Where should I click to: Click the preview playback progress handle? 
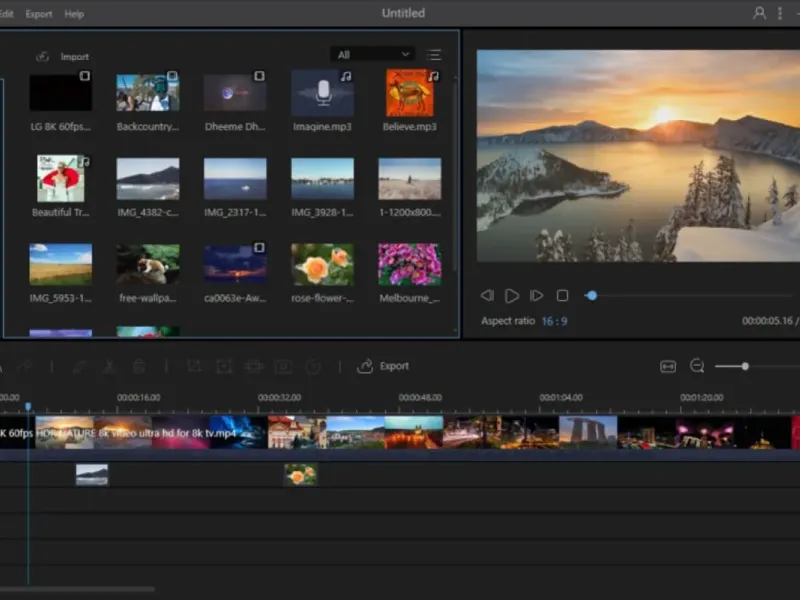[592, 296]
